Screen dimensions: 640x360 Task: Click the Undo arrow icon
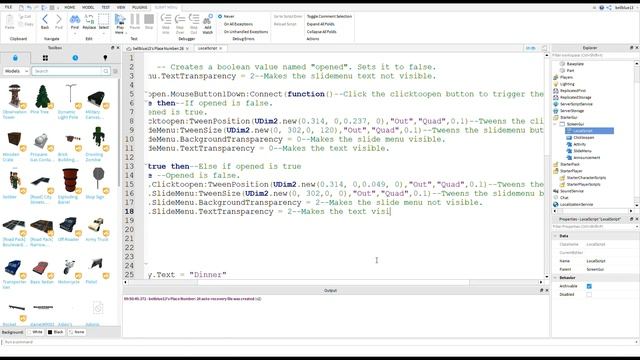point(29,7)
